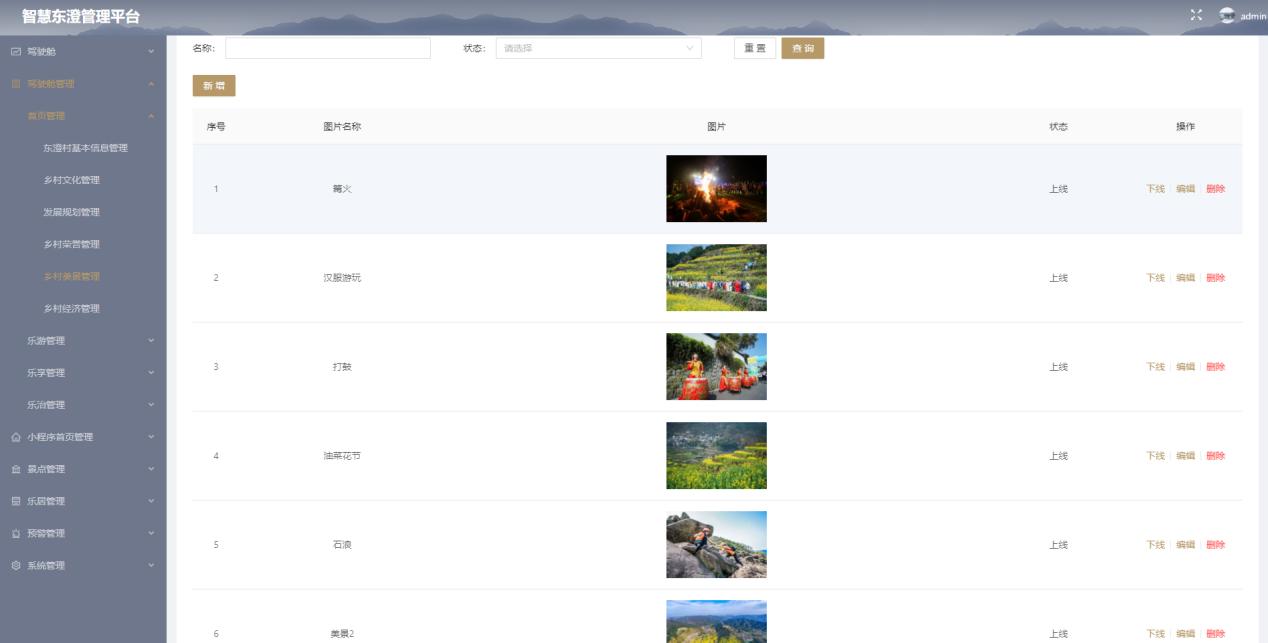Open the 打鼓 drum thumbnail image
1268x643 pixels.
pyautogui.click(x=716, y=367)
